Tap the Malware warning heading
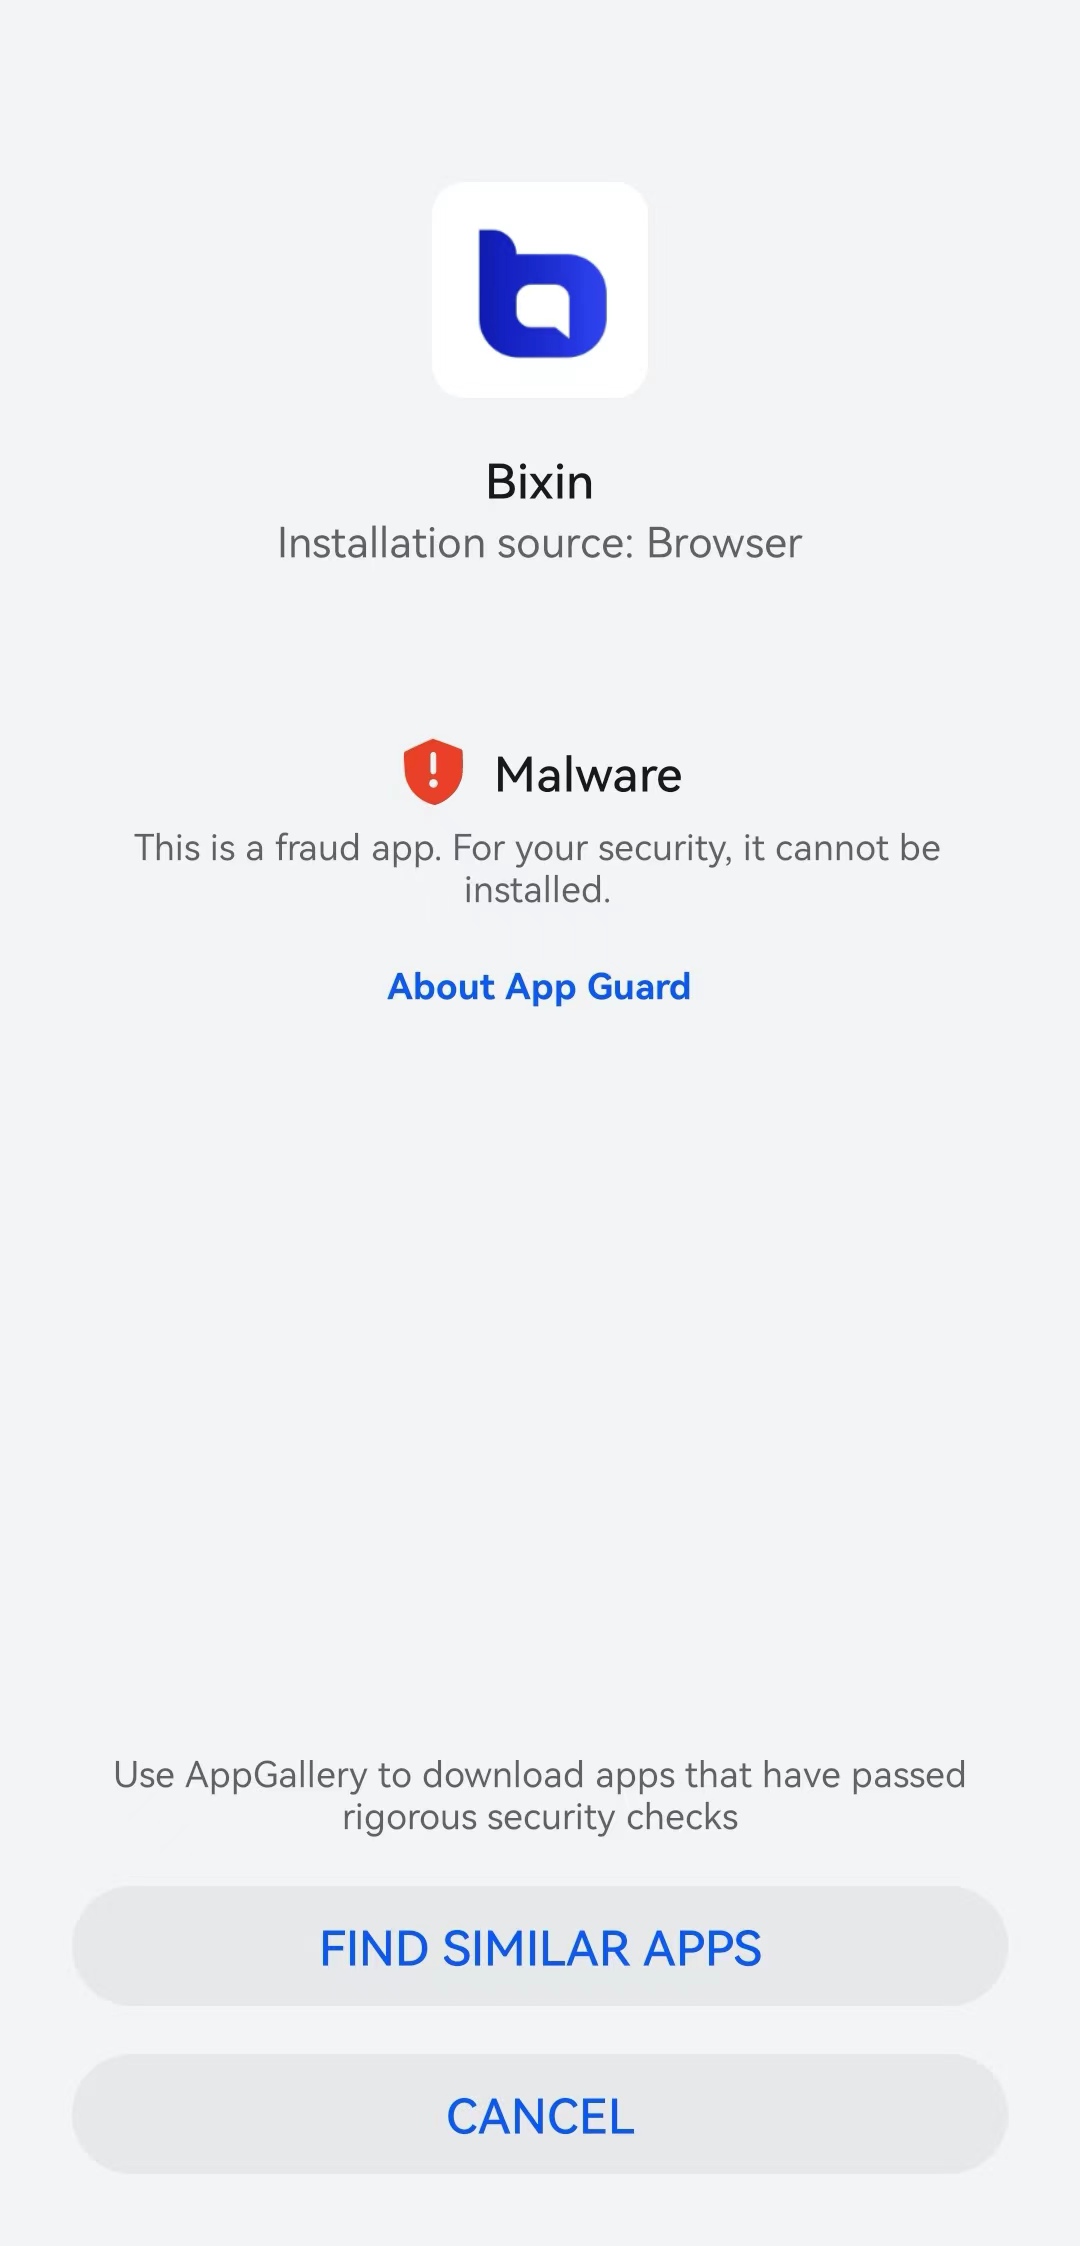 [588, 775]
